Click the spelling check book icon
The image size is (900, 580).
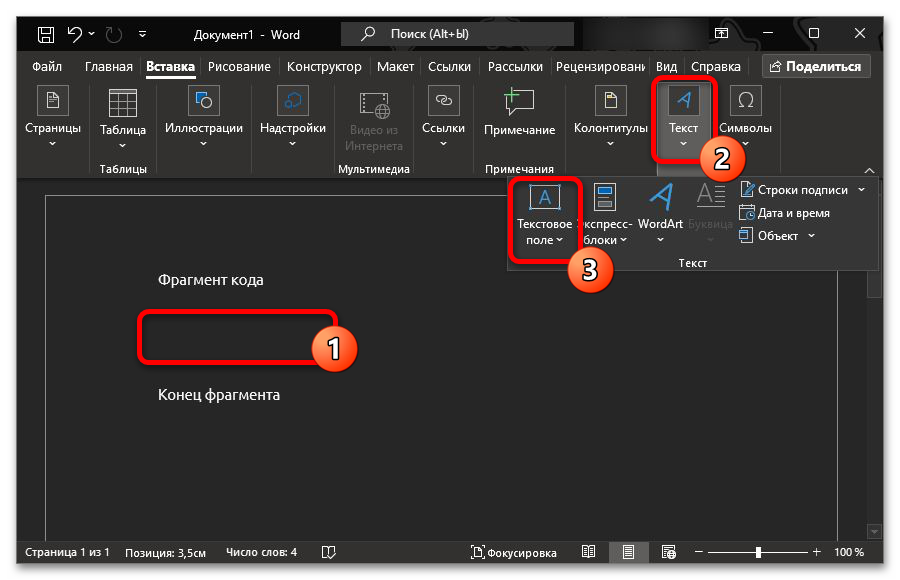tap(328, 552)
